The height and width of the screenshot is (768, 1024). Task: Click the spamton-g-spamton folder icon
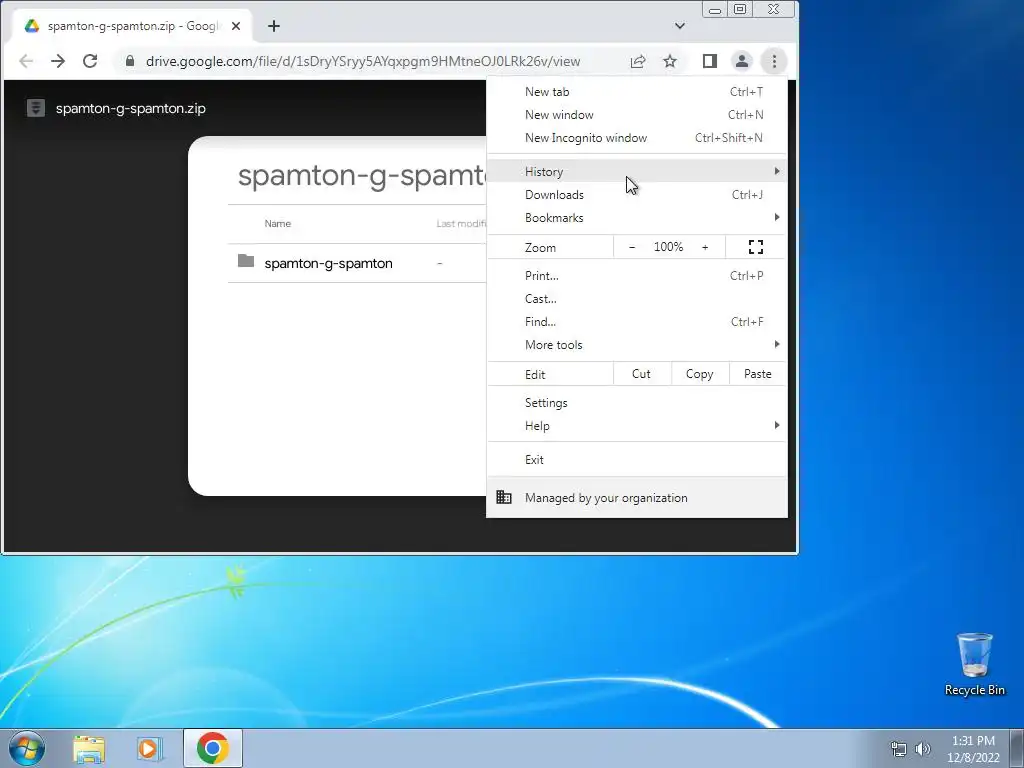click(246, 261)
